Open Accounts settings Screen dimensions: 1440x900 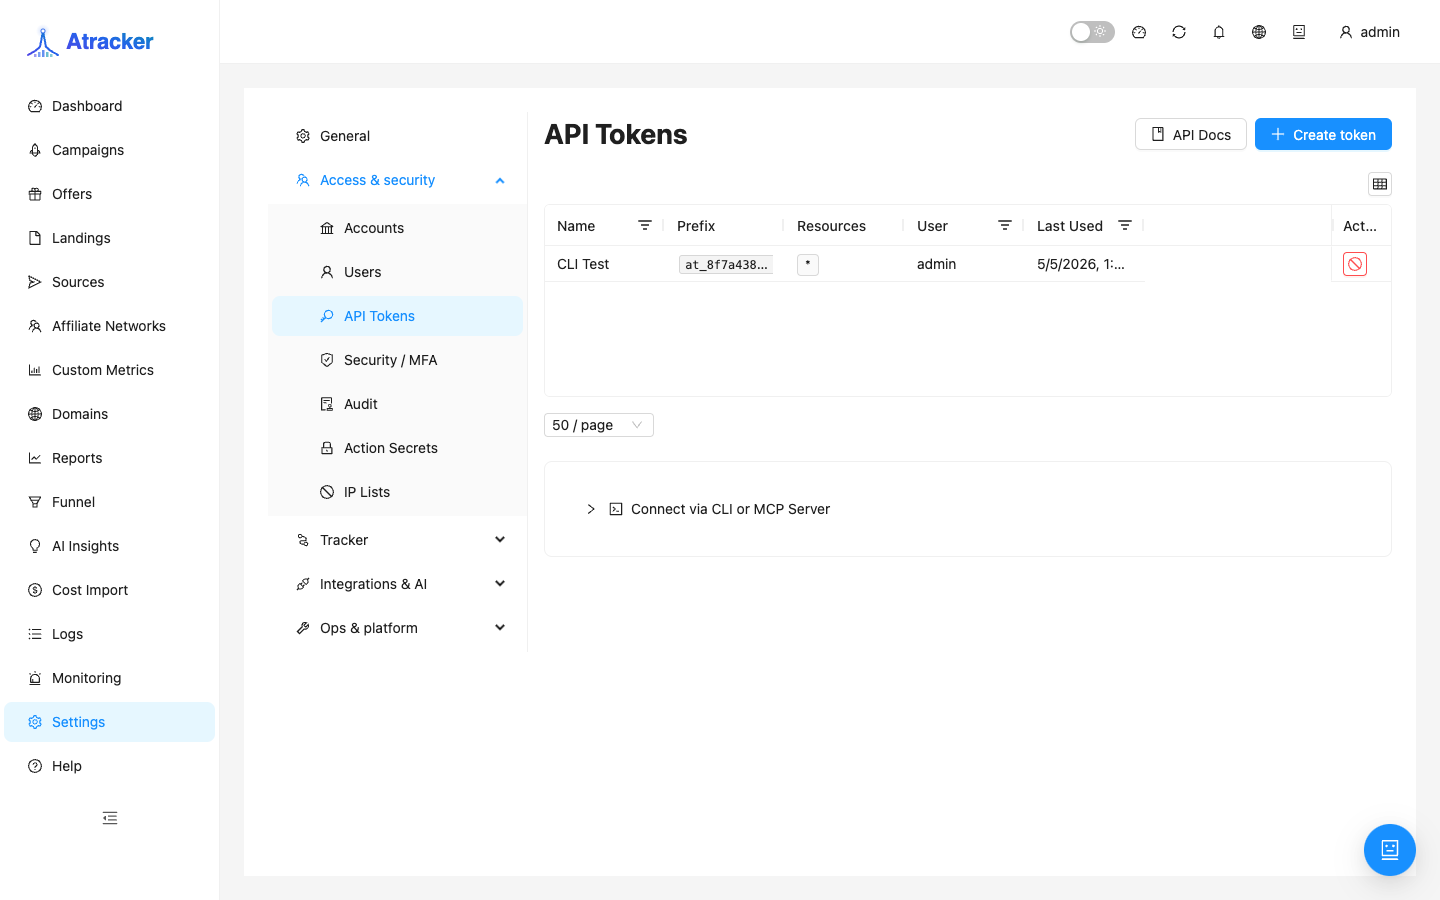pyautogui.click(x=397, y=228)
